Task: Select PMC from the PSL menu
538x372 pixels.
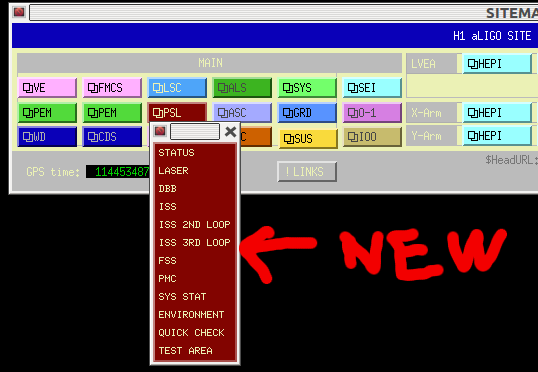Action: pyautogui.click(x=195, y=279)
